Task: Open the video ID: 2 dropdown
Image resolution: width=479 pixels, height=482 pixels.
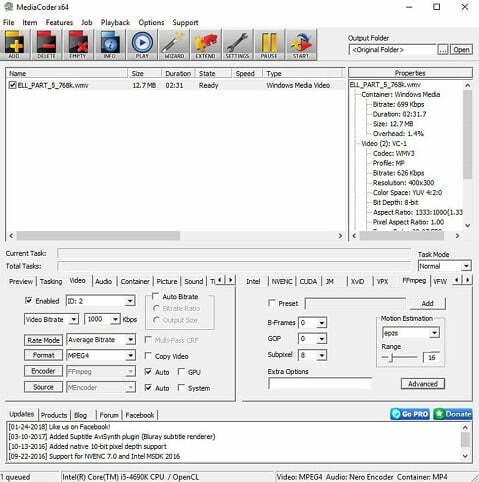Action: pyautogui.click(x=101, y=301)
